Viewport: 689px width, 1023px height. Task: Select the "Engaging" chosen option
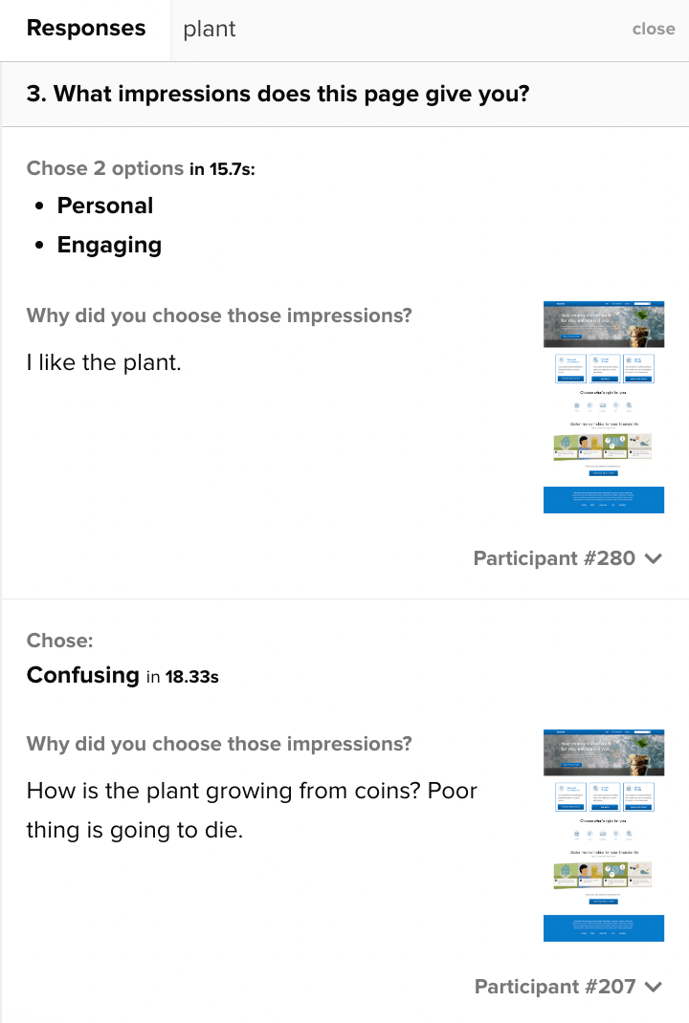(x=109, y=245)
